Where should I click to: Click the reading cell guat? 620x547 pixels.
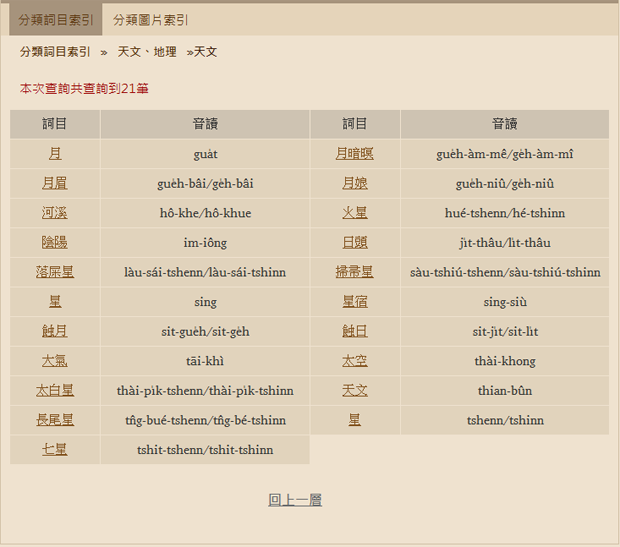(x=205, y=154)
